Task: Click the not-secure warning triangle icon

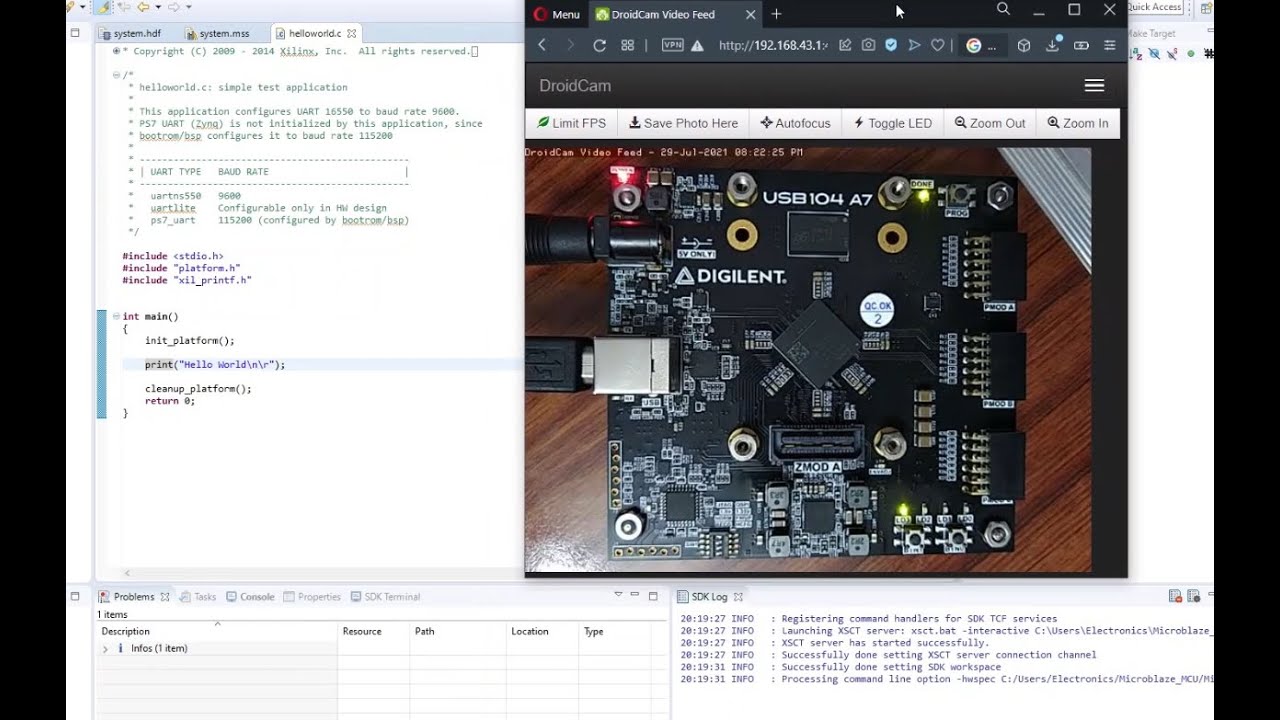Action: click(697, 45)
